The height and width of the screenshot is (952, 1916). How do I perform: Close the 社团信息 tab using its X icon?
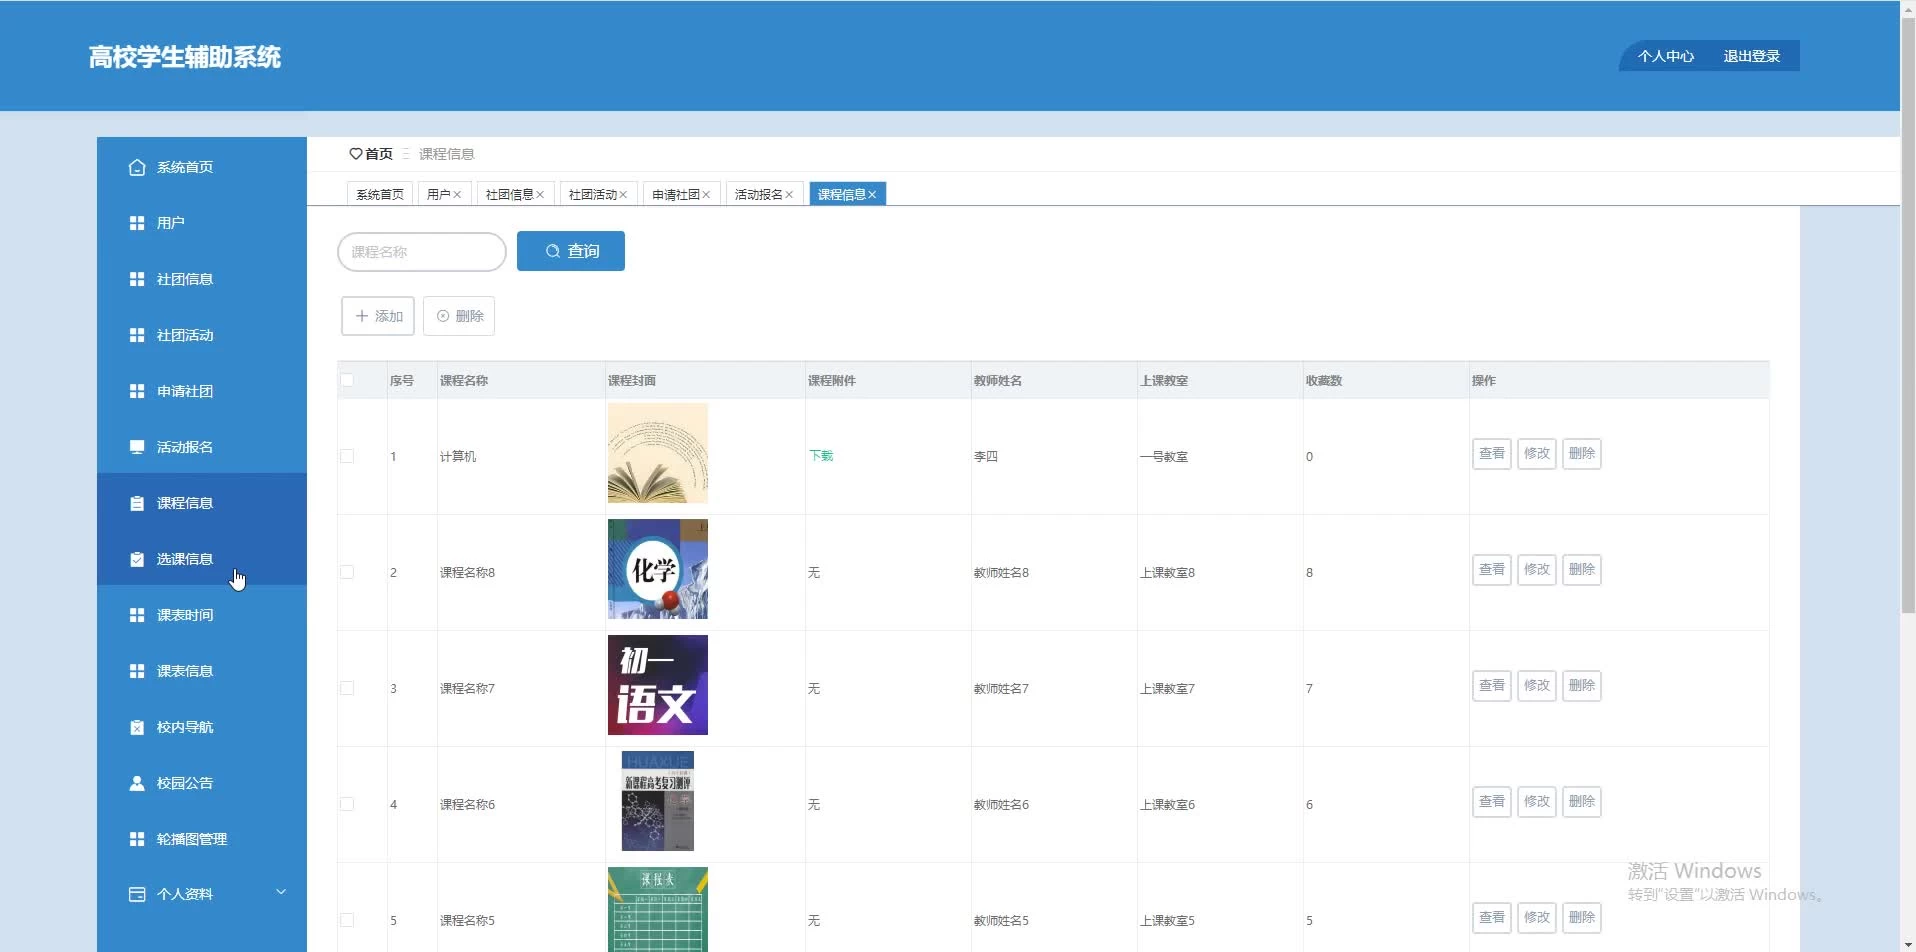click(x=540, y=195)
